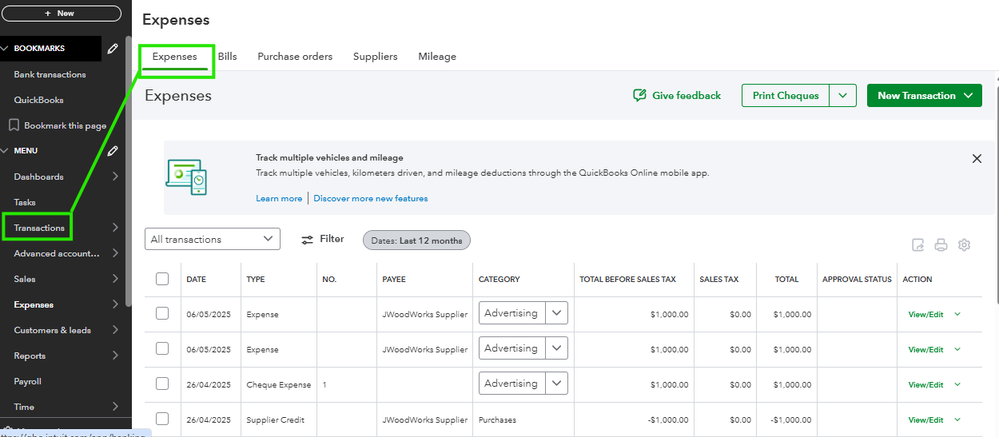The image size is (999, 437).
Task: Click the Learn more link
Action: click(279, 198)
